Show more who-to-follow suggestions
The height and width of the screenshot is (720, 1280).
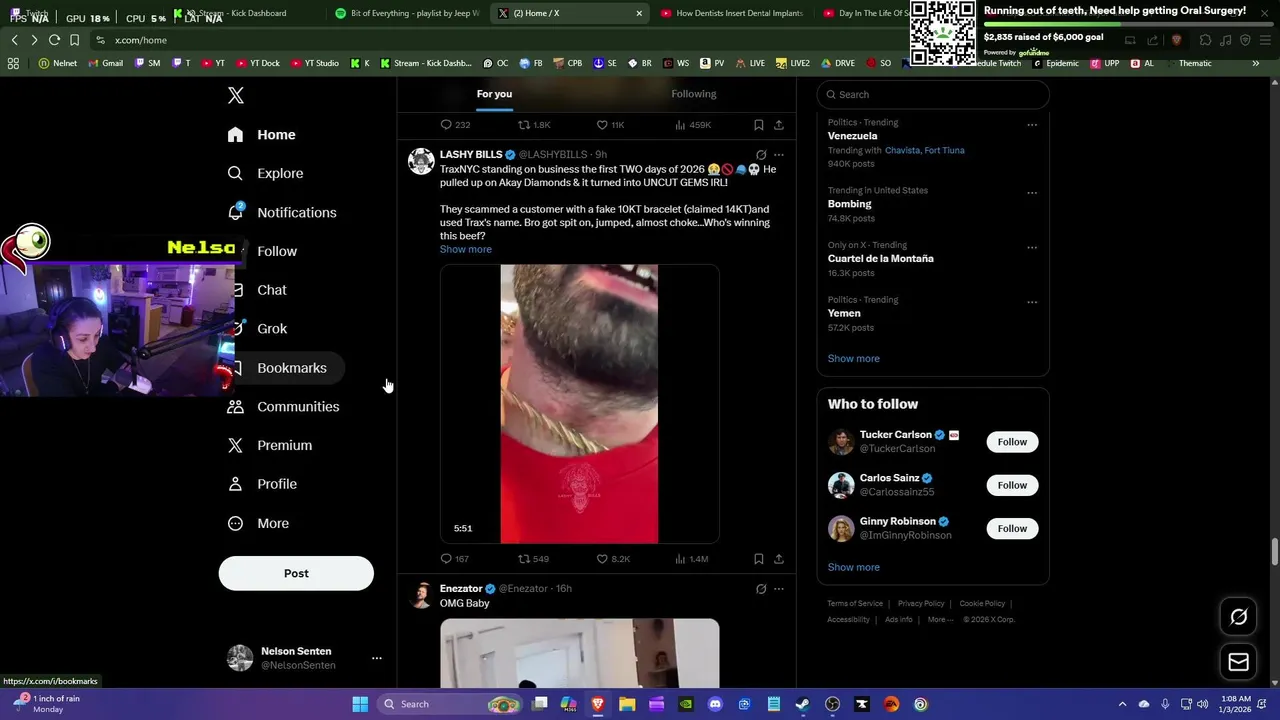pyautogui.click(x=853, y=567)
